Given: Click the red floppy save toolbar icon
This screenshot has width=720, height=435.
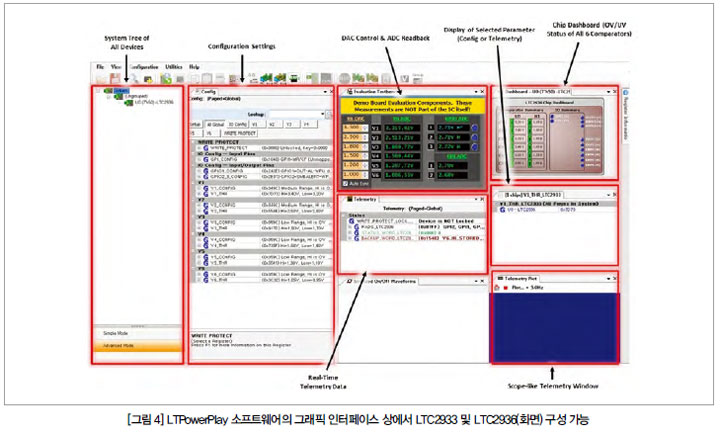Looking at the screenshot, I should [115, 79].
